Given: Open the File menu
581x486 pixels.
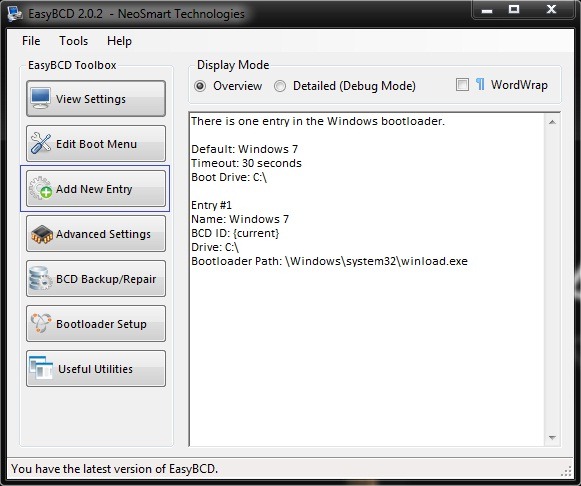Looking at the screenshot, I should click(x=31, y=41).
